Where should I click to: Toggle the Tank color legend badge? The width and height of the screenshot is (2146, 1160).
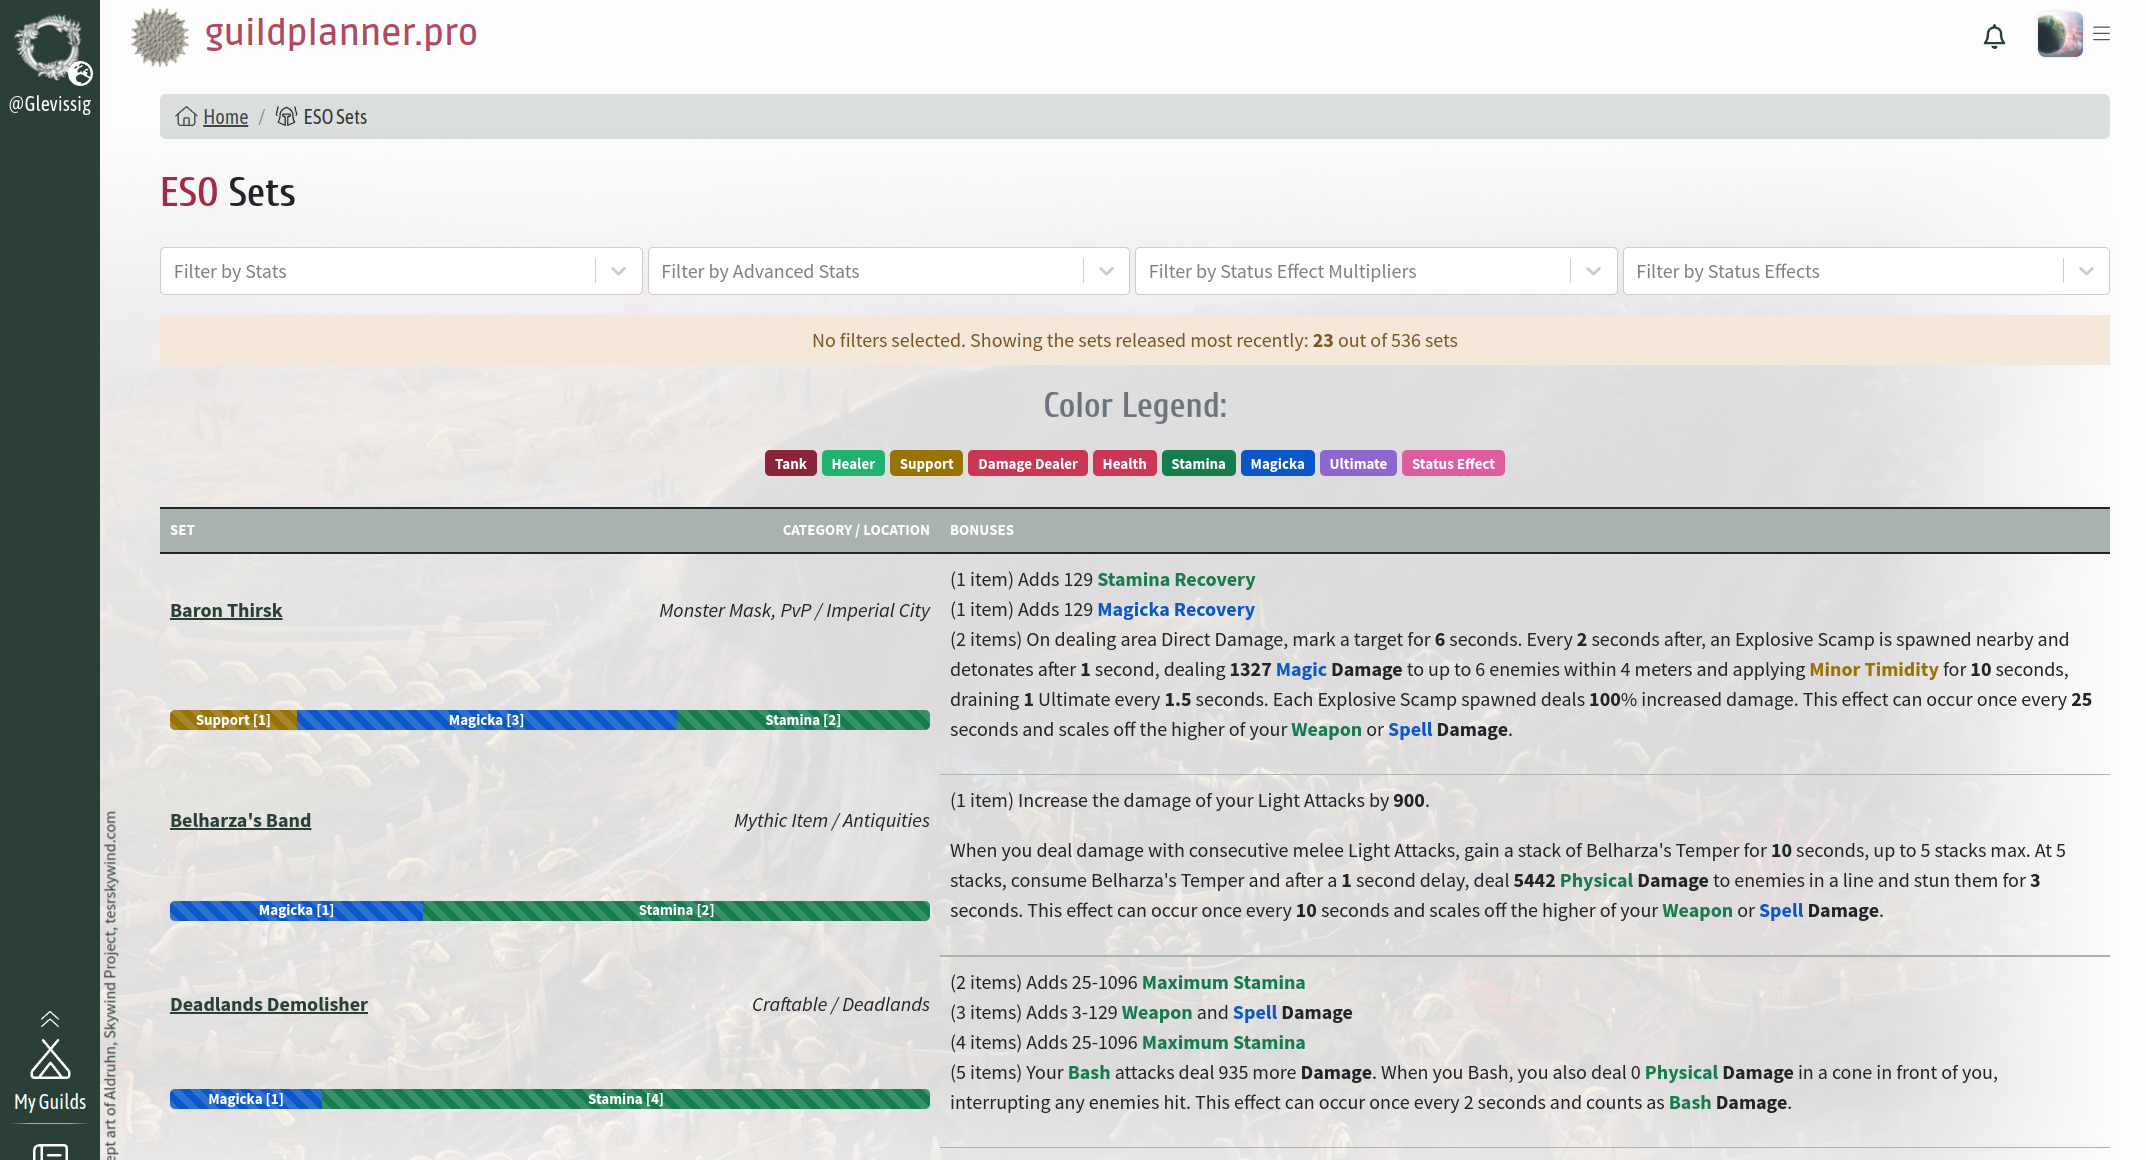(790, 463)
